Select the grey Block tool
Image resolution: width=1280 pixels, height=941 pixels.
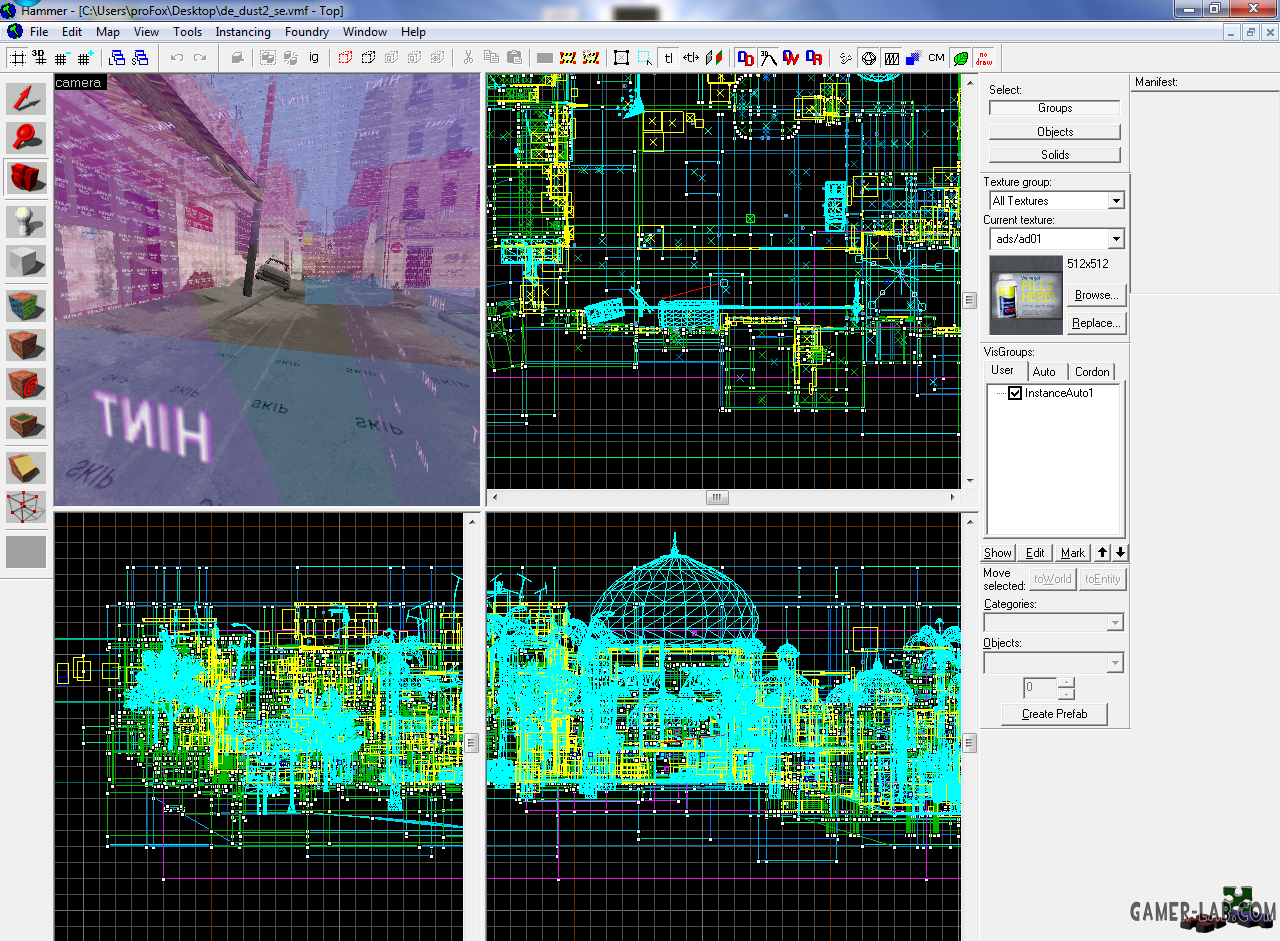pyautogui.click(x=26, y=262)
